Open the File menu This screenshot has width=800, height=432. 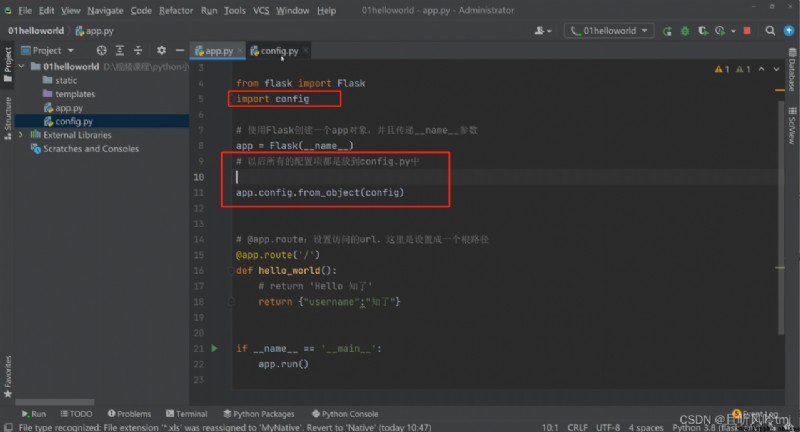pos(25,10)
